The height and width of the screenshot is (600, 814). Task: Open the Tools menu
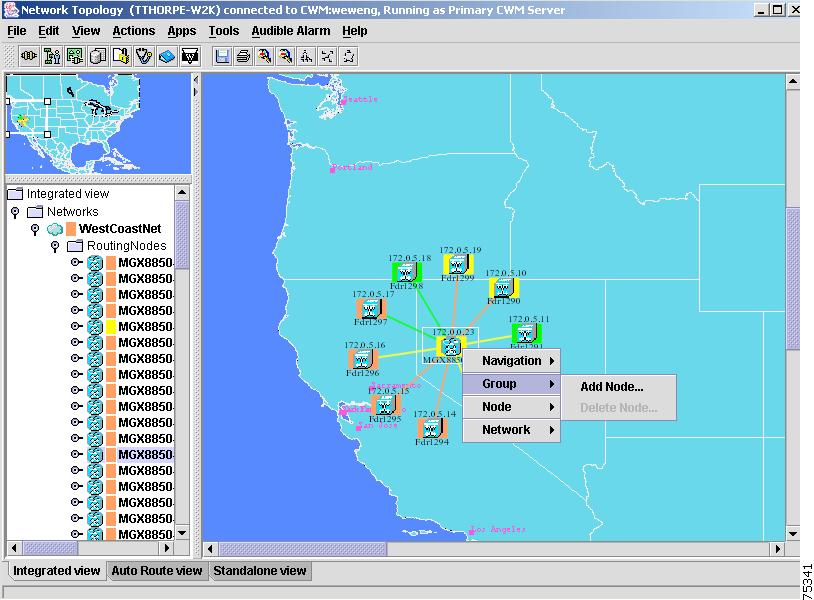[224, 31]
